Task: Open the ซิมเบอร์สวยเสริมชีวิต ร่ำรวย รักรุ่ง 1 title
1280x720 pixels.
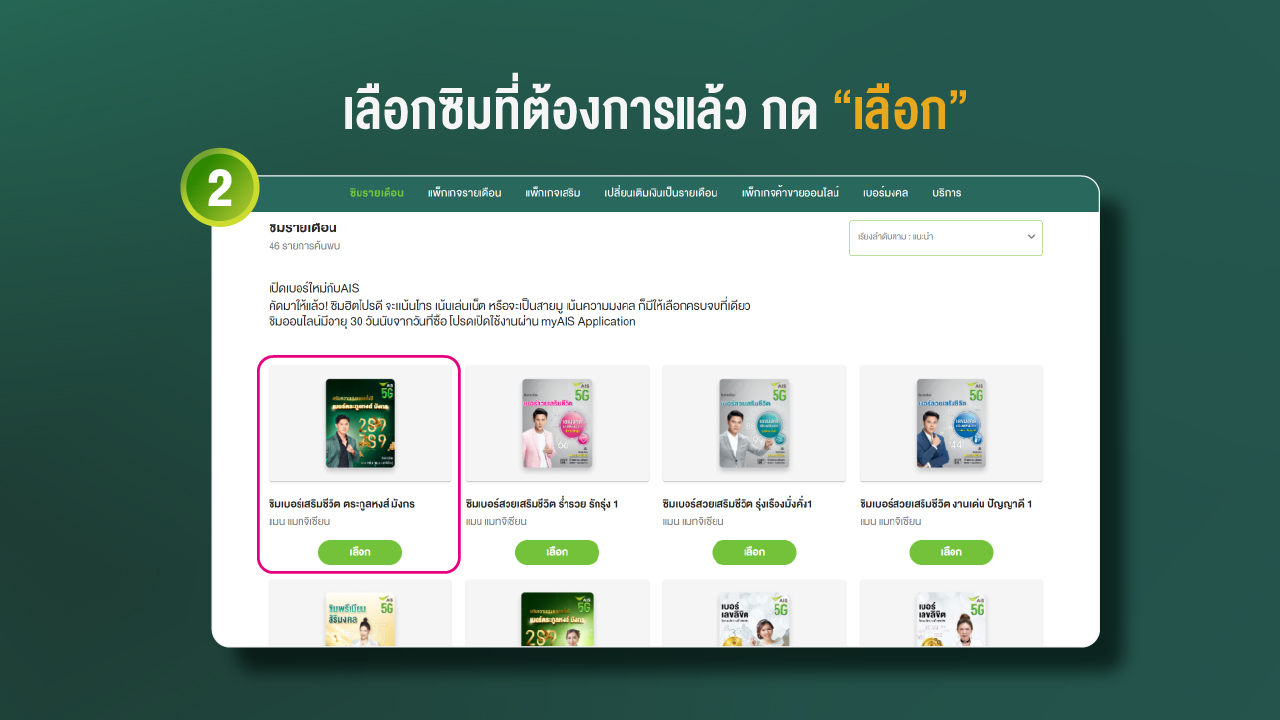Action: [541, 504]
